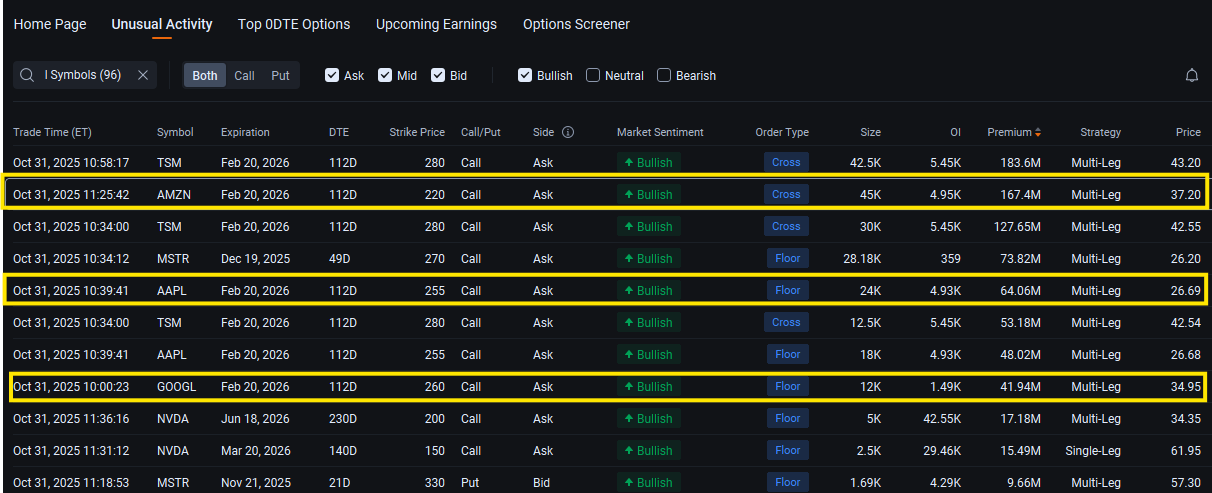Viewport: 1212px width, 493px height.
Task: Click the DTE column header
Action: tap(339, 132)
